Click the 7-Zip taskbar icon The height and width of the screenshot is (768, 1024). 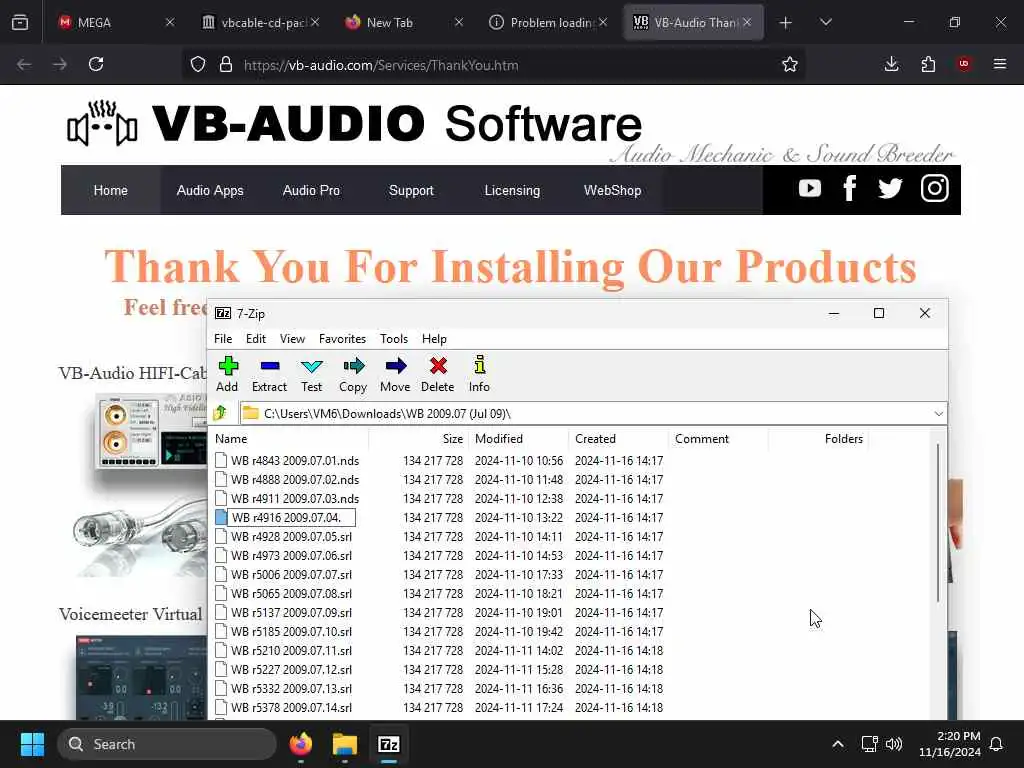pos(389,744)
